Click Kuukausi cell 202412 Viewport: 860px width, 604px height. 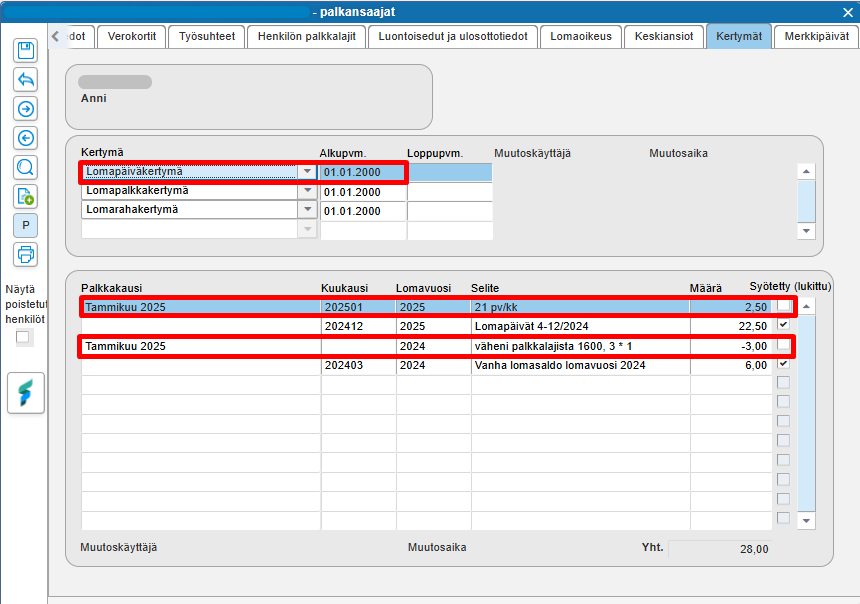coord(358,326)
